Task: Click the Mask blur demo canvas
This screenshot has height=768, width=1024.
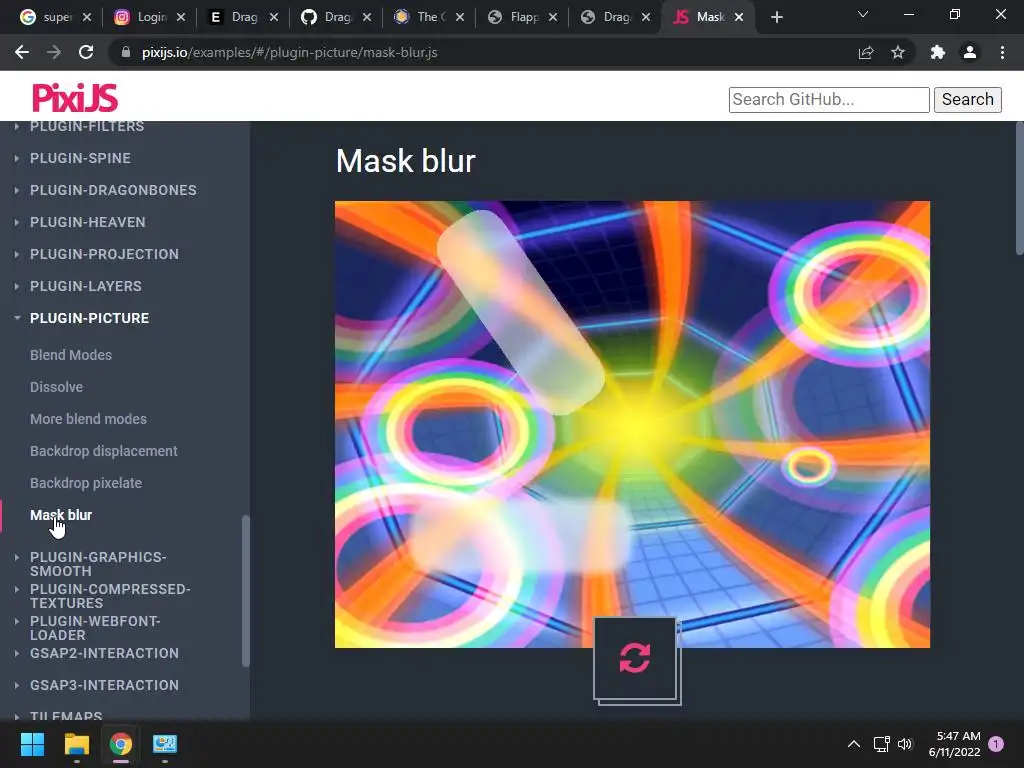Action: coord(632,424)
